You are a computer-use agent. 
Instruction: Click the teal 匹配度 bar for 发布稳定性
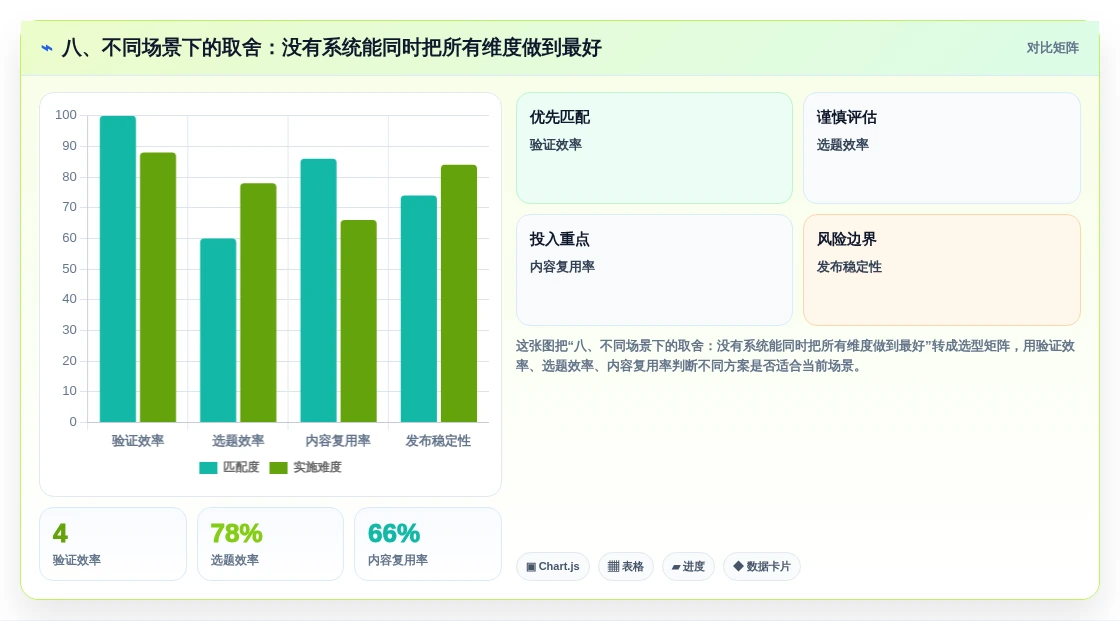coord(419,309)
